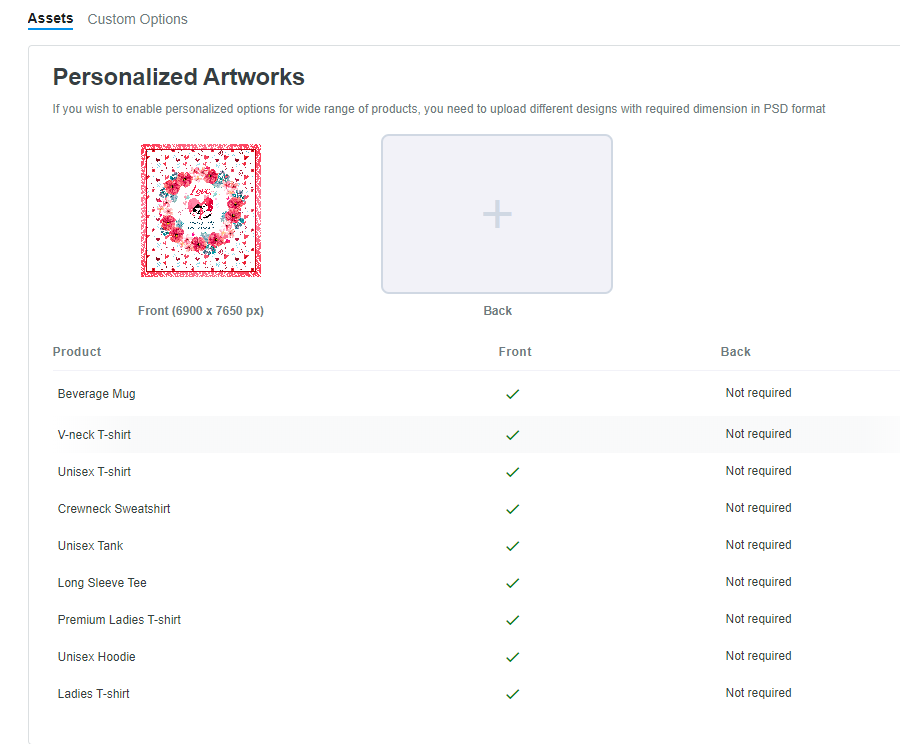This screenshot has width=900, height=744.
Task: Switch to the Custom Options tab
Action: [137, 18]
